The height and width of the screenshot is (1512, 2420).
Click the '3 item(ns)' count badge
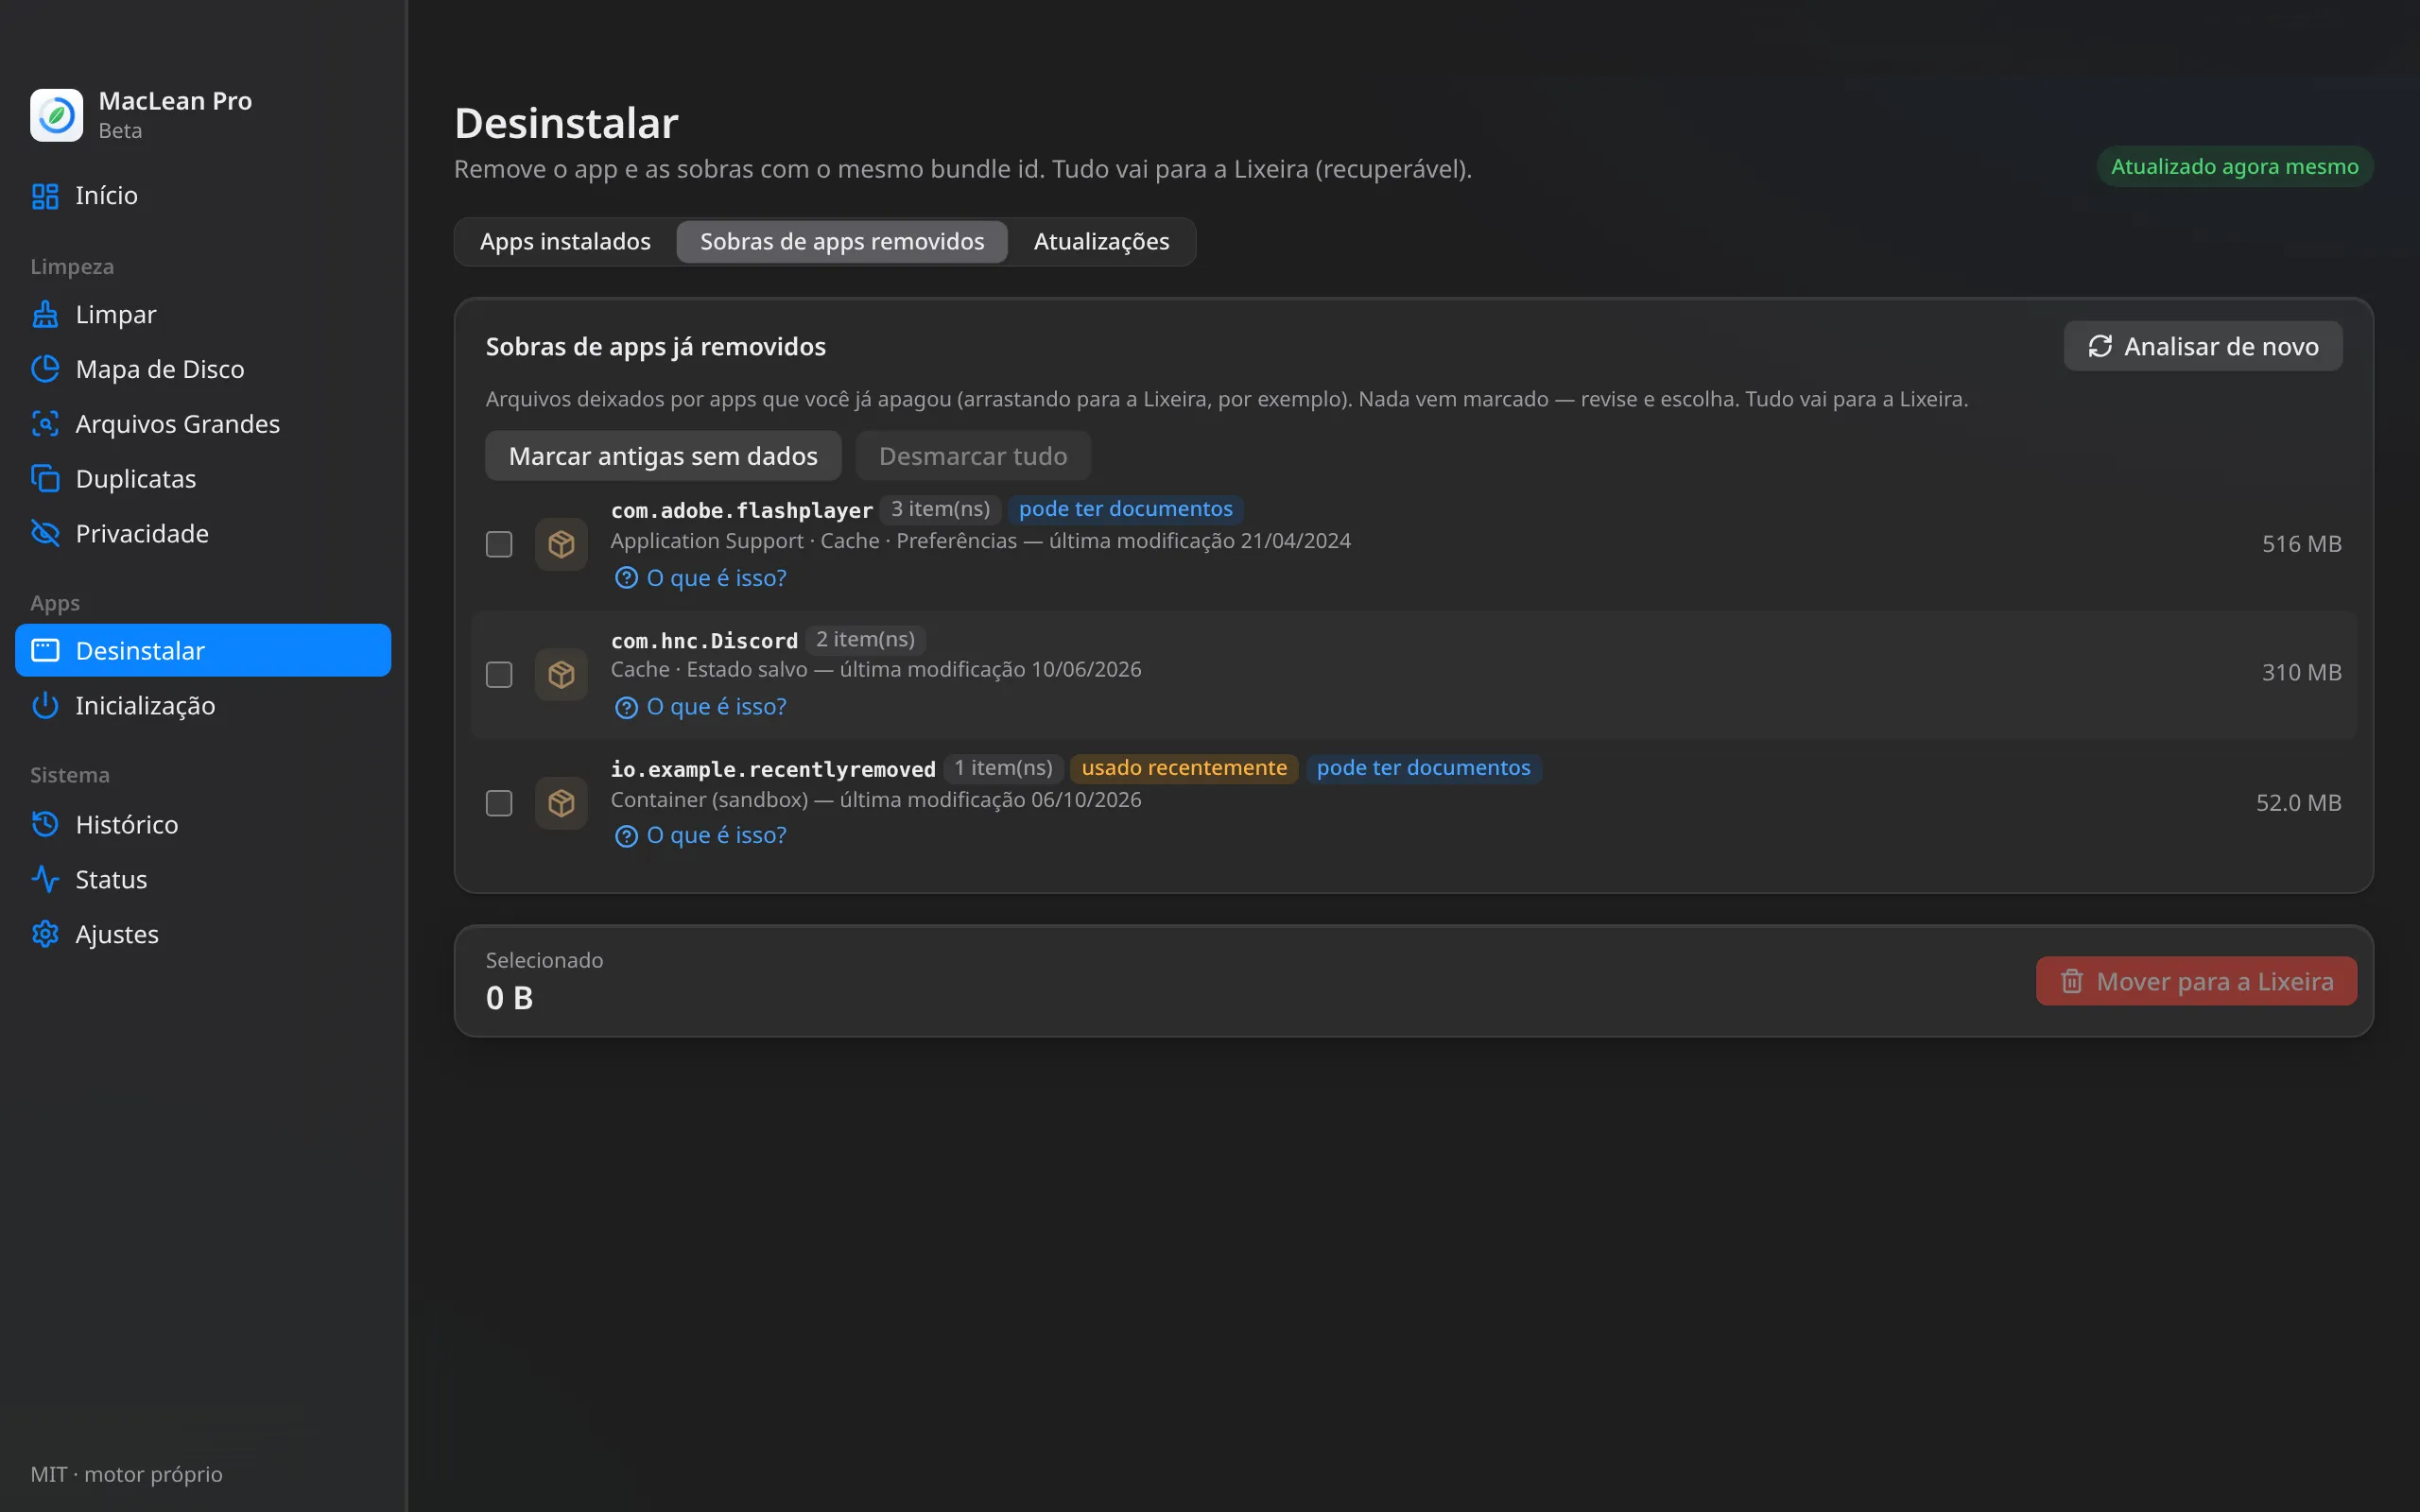(940, 509)
